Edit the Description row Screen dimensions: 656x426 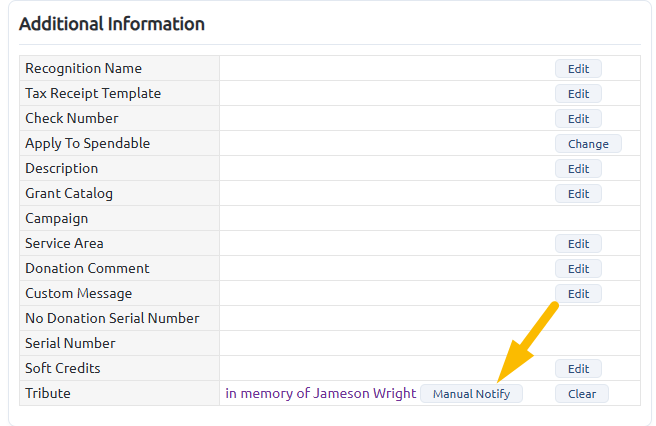coord(578,169)
